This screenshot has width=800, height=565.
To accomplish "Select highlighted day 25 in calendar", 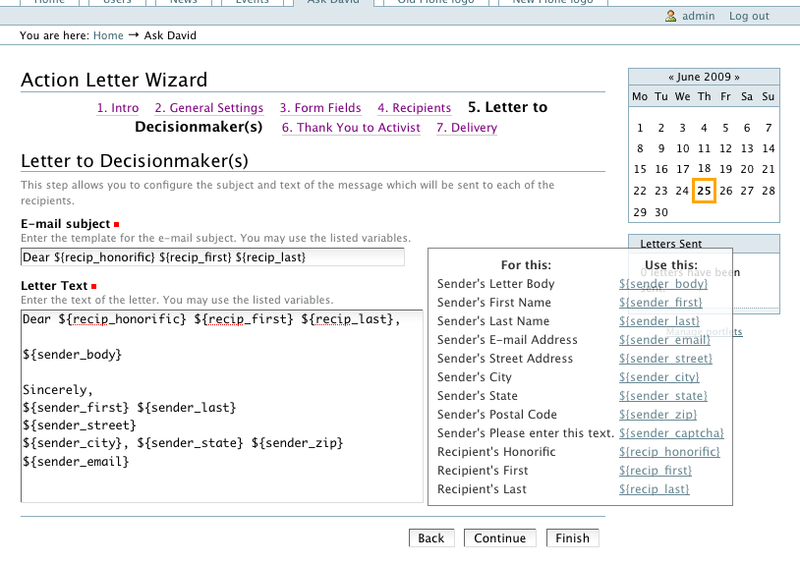I will pyautogui.click(x=704, y=191).
